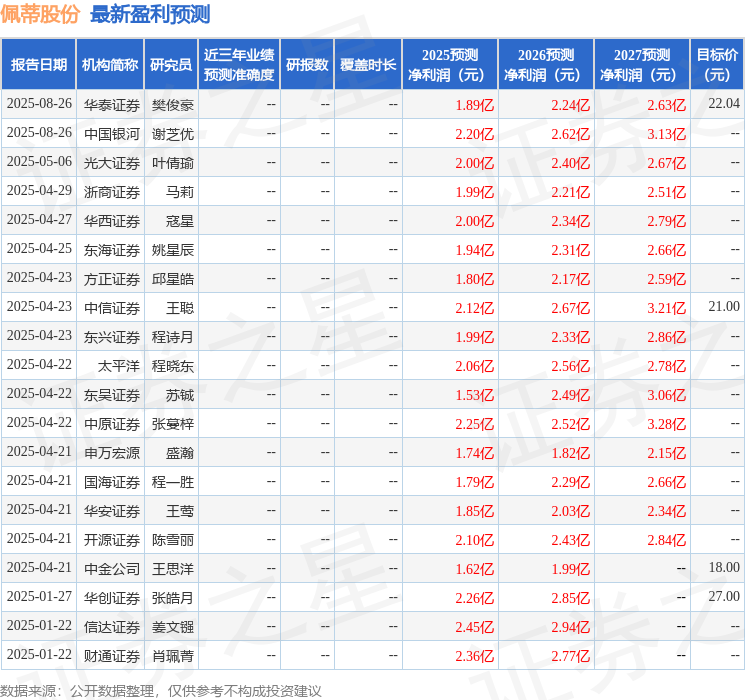Click target price 21.00
The width and height of the screenshot is (745, 700).
[724, 306]
